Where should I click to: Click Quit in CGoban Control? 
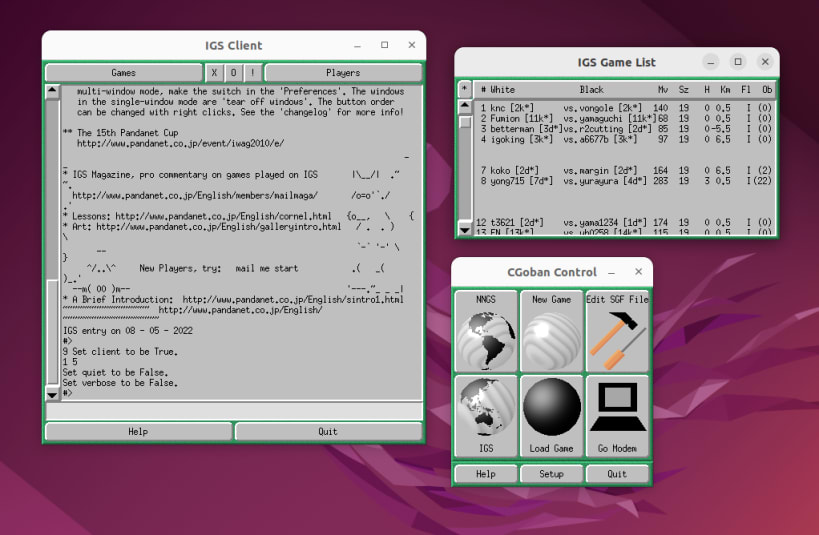617,474
